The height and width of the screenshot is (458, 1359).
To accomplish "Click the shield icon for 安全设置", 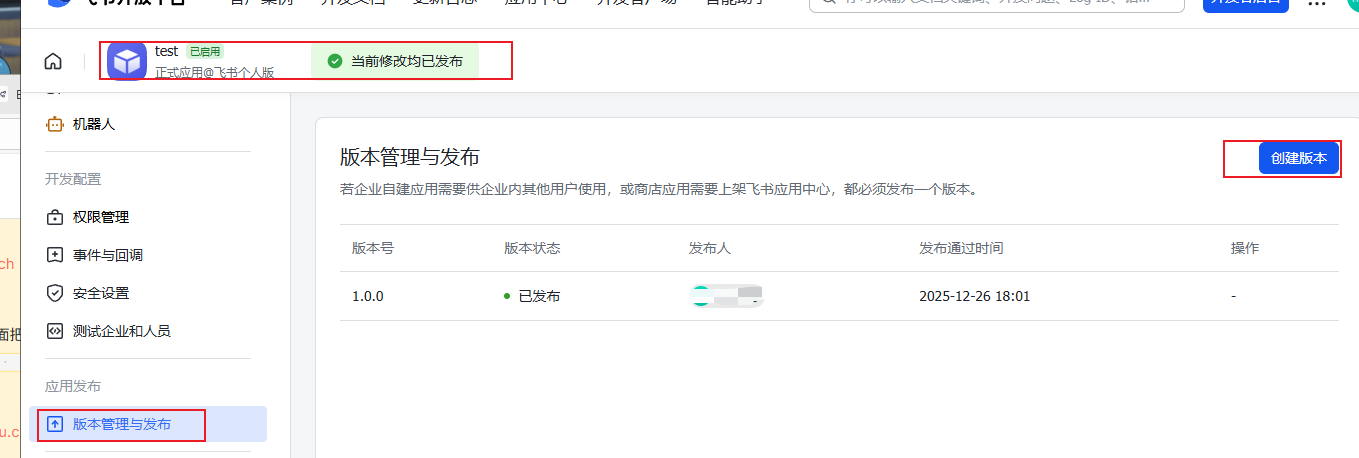I will [x=55, y=293].
